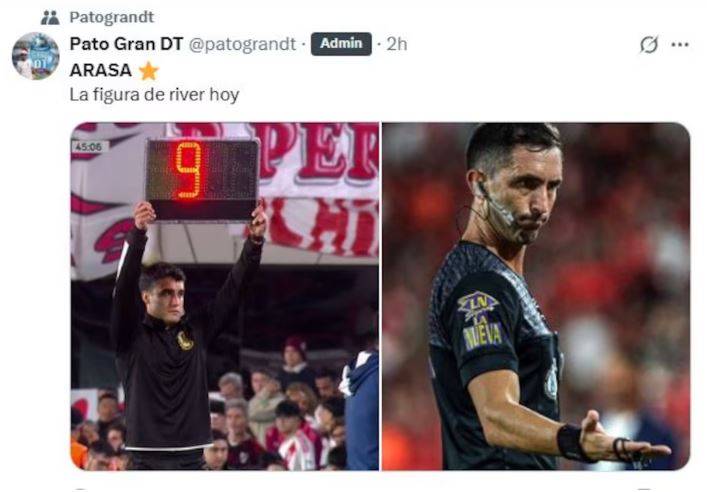Open the Patograndt community link

[111, 17]
